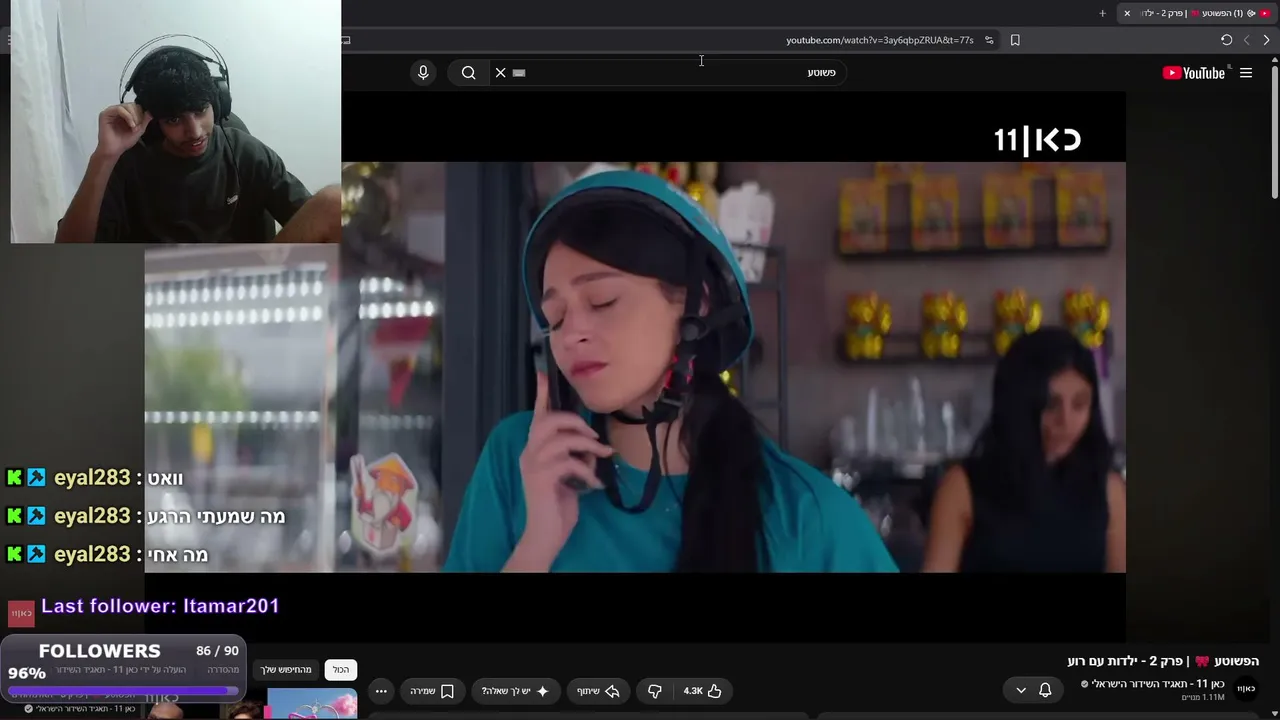This screenshot has width=1280, height=720.
Task: Like the video with 4.3K thumbs up
Action: coord(702,691)
